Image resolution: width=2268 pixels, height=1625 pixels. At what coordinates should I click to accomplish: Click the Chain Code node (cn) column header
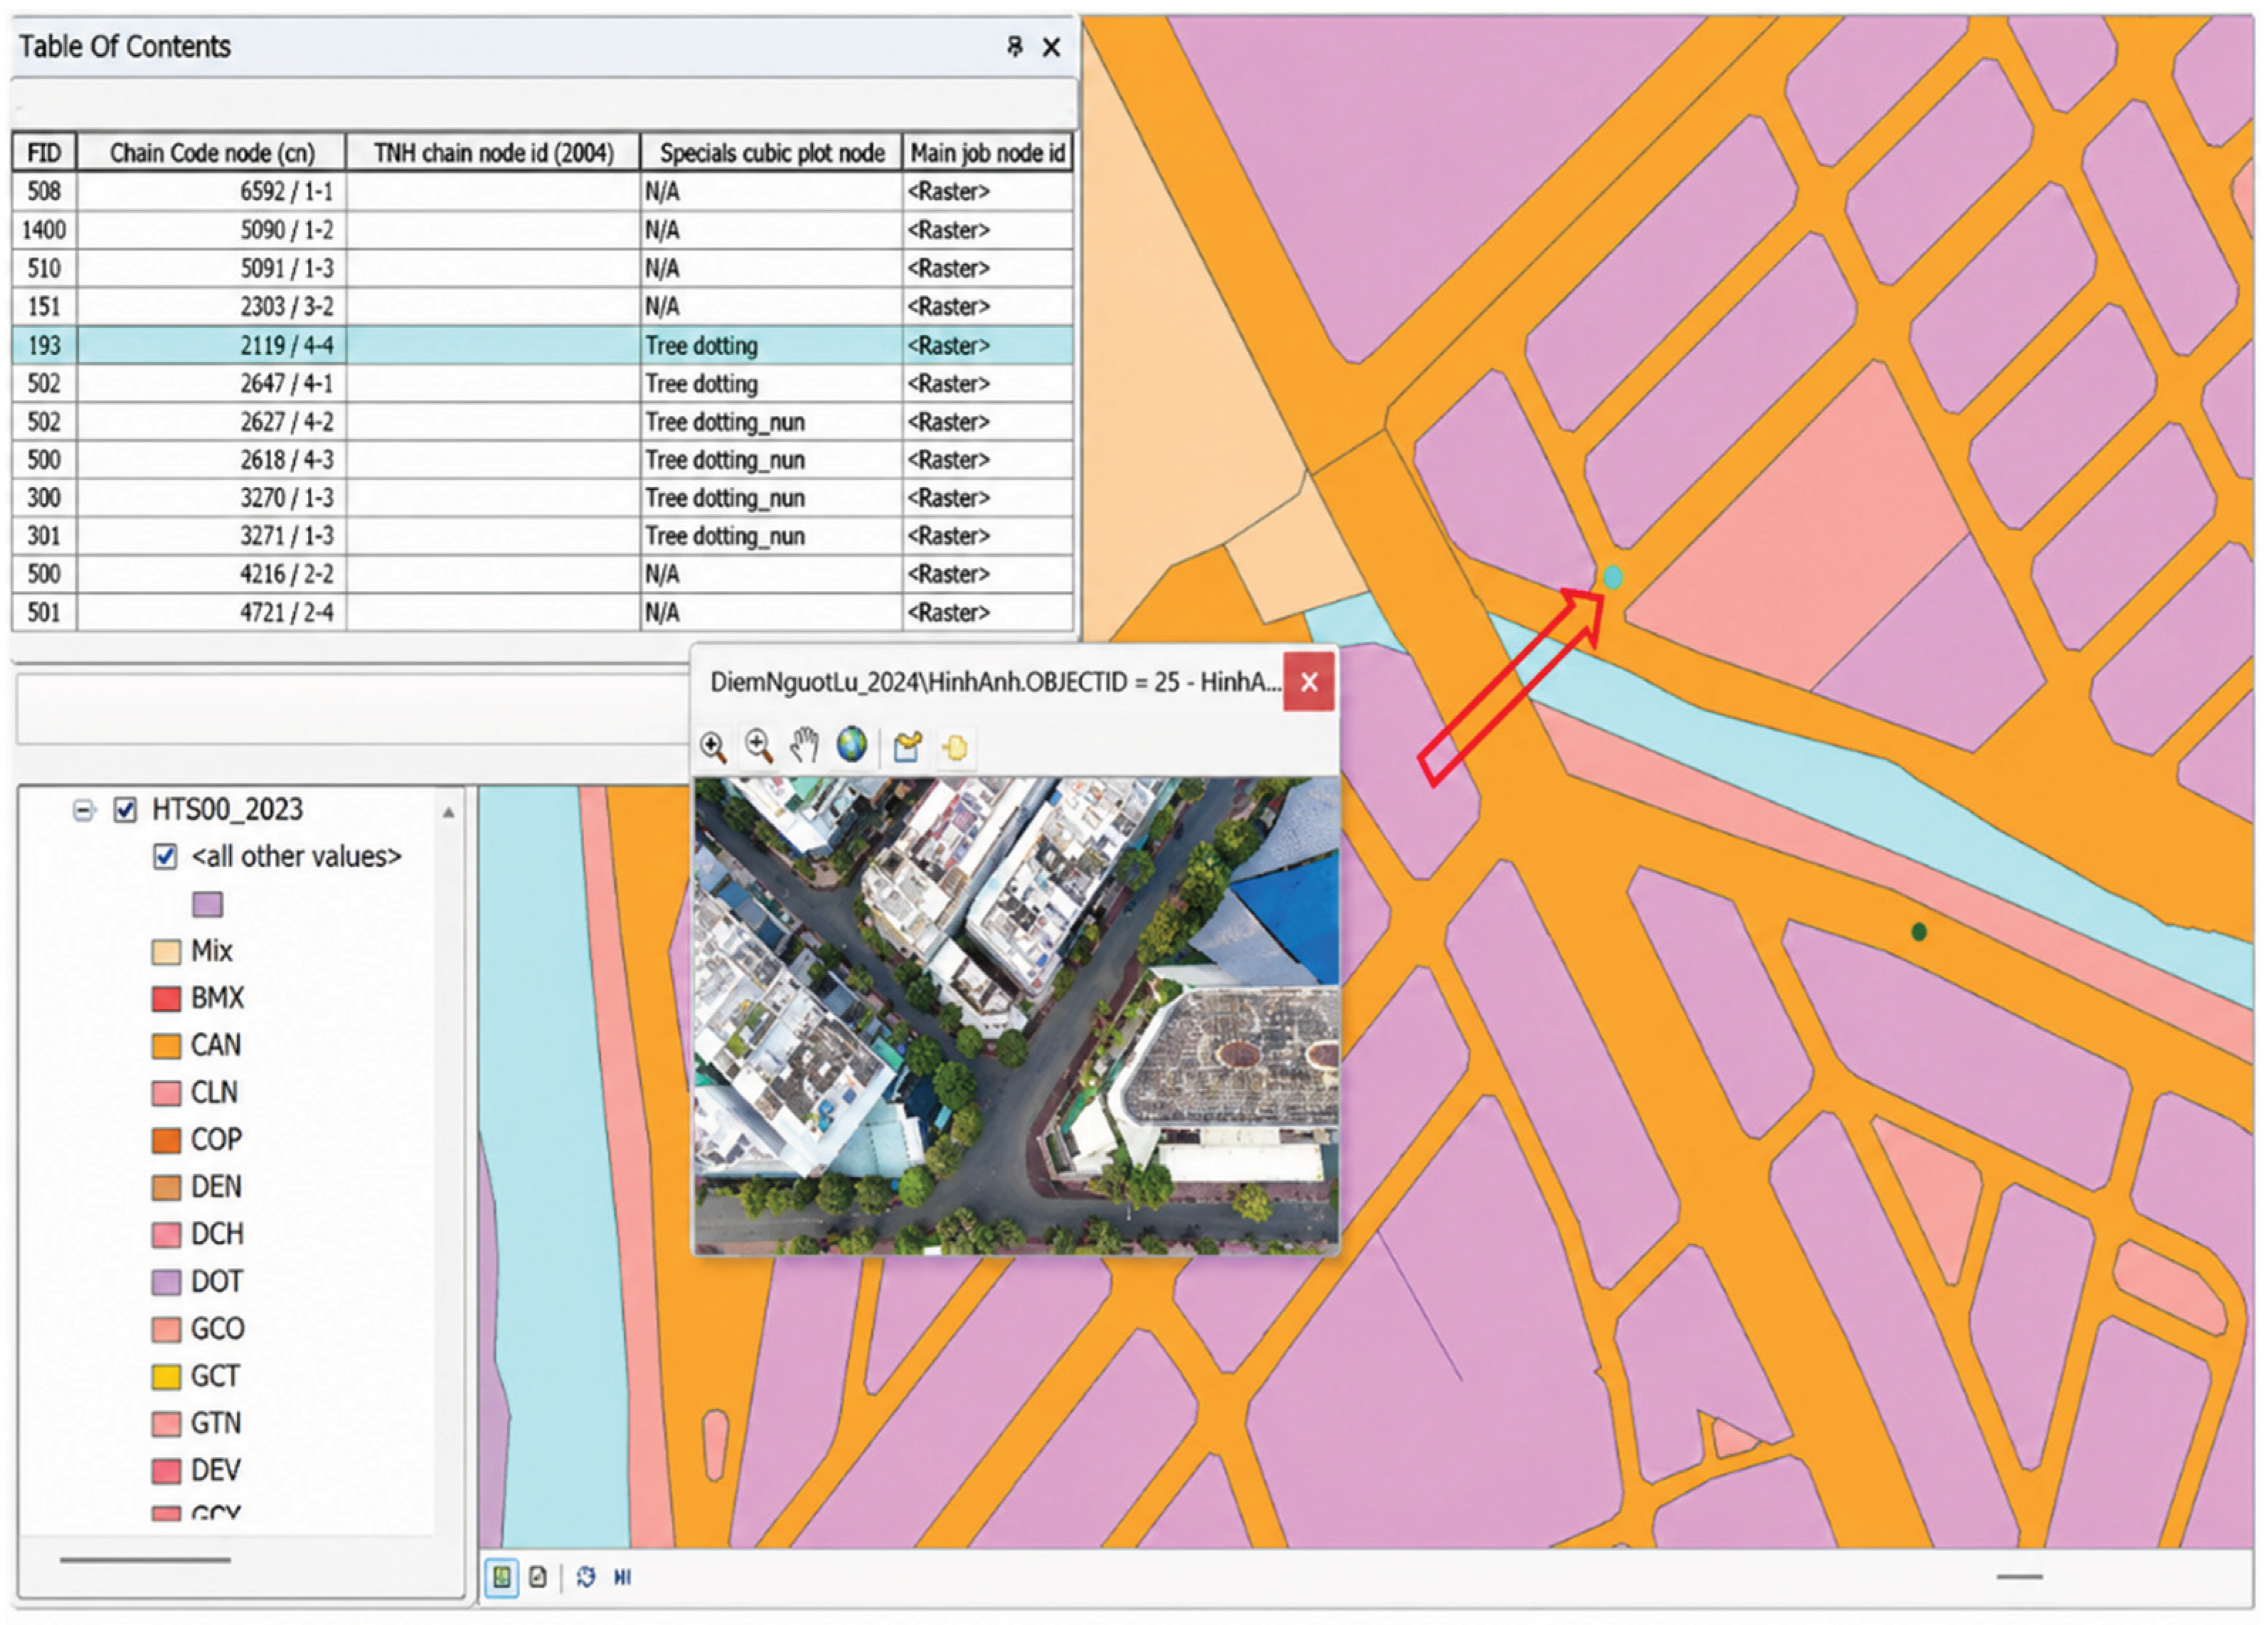tap(212, 153)
